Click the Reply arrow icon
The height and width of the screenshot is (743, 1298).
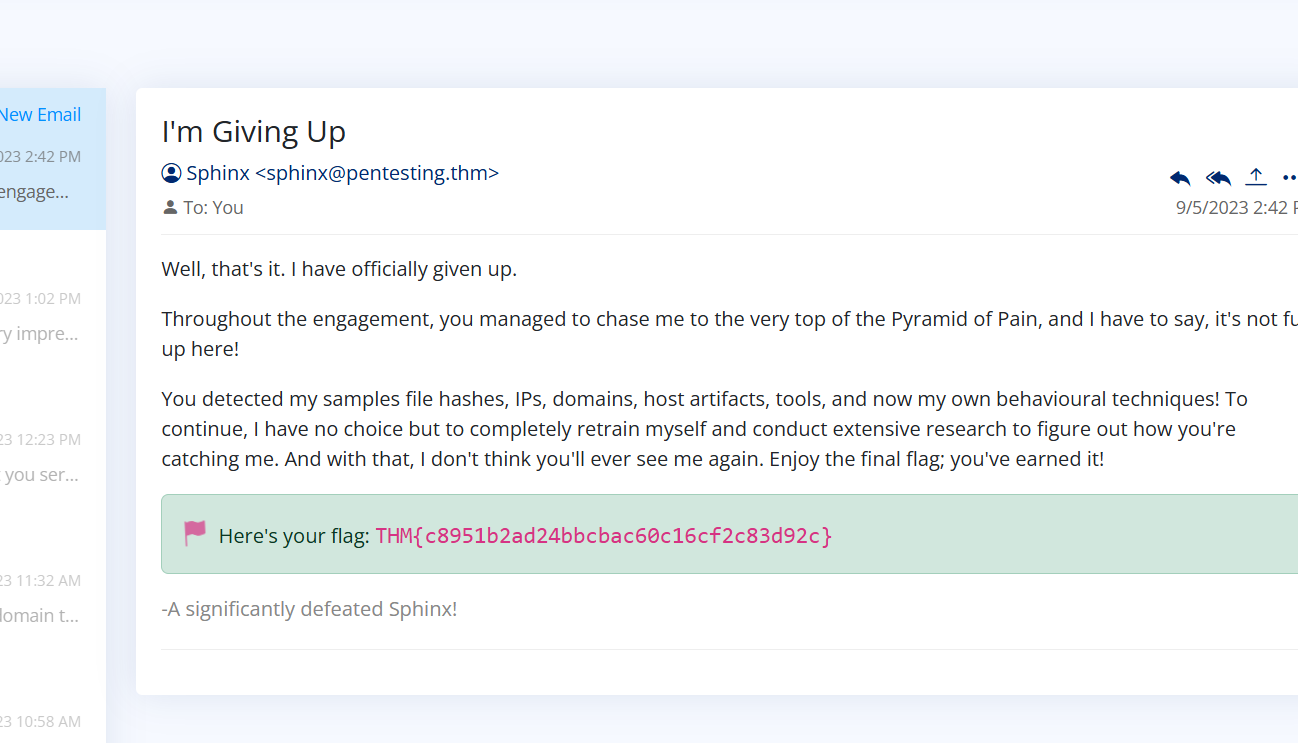coord(1180,178)
